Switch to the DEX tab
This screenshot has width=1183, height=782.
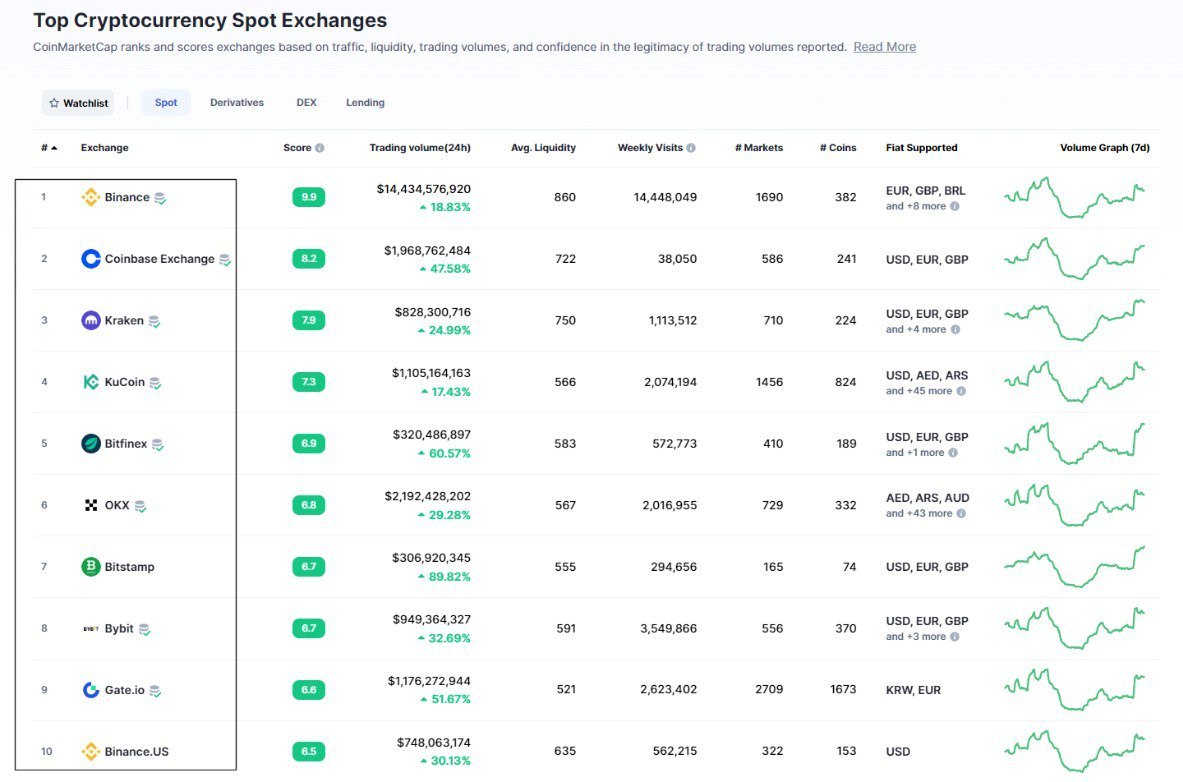click(306, 103)
